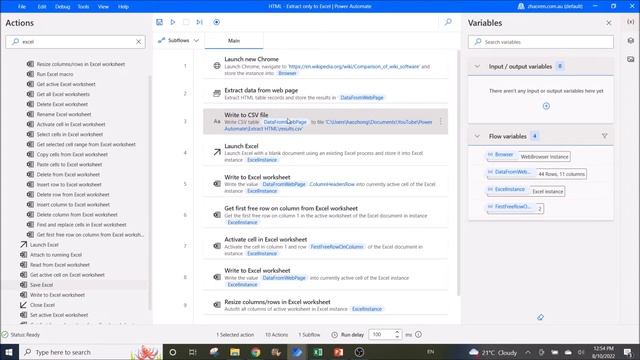The height and width of the screenshot is (360, 640).
Task: Select Resize columns/rows in Excel worksheet step
Action: pyautogui.click(x=325, y=305)
